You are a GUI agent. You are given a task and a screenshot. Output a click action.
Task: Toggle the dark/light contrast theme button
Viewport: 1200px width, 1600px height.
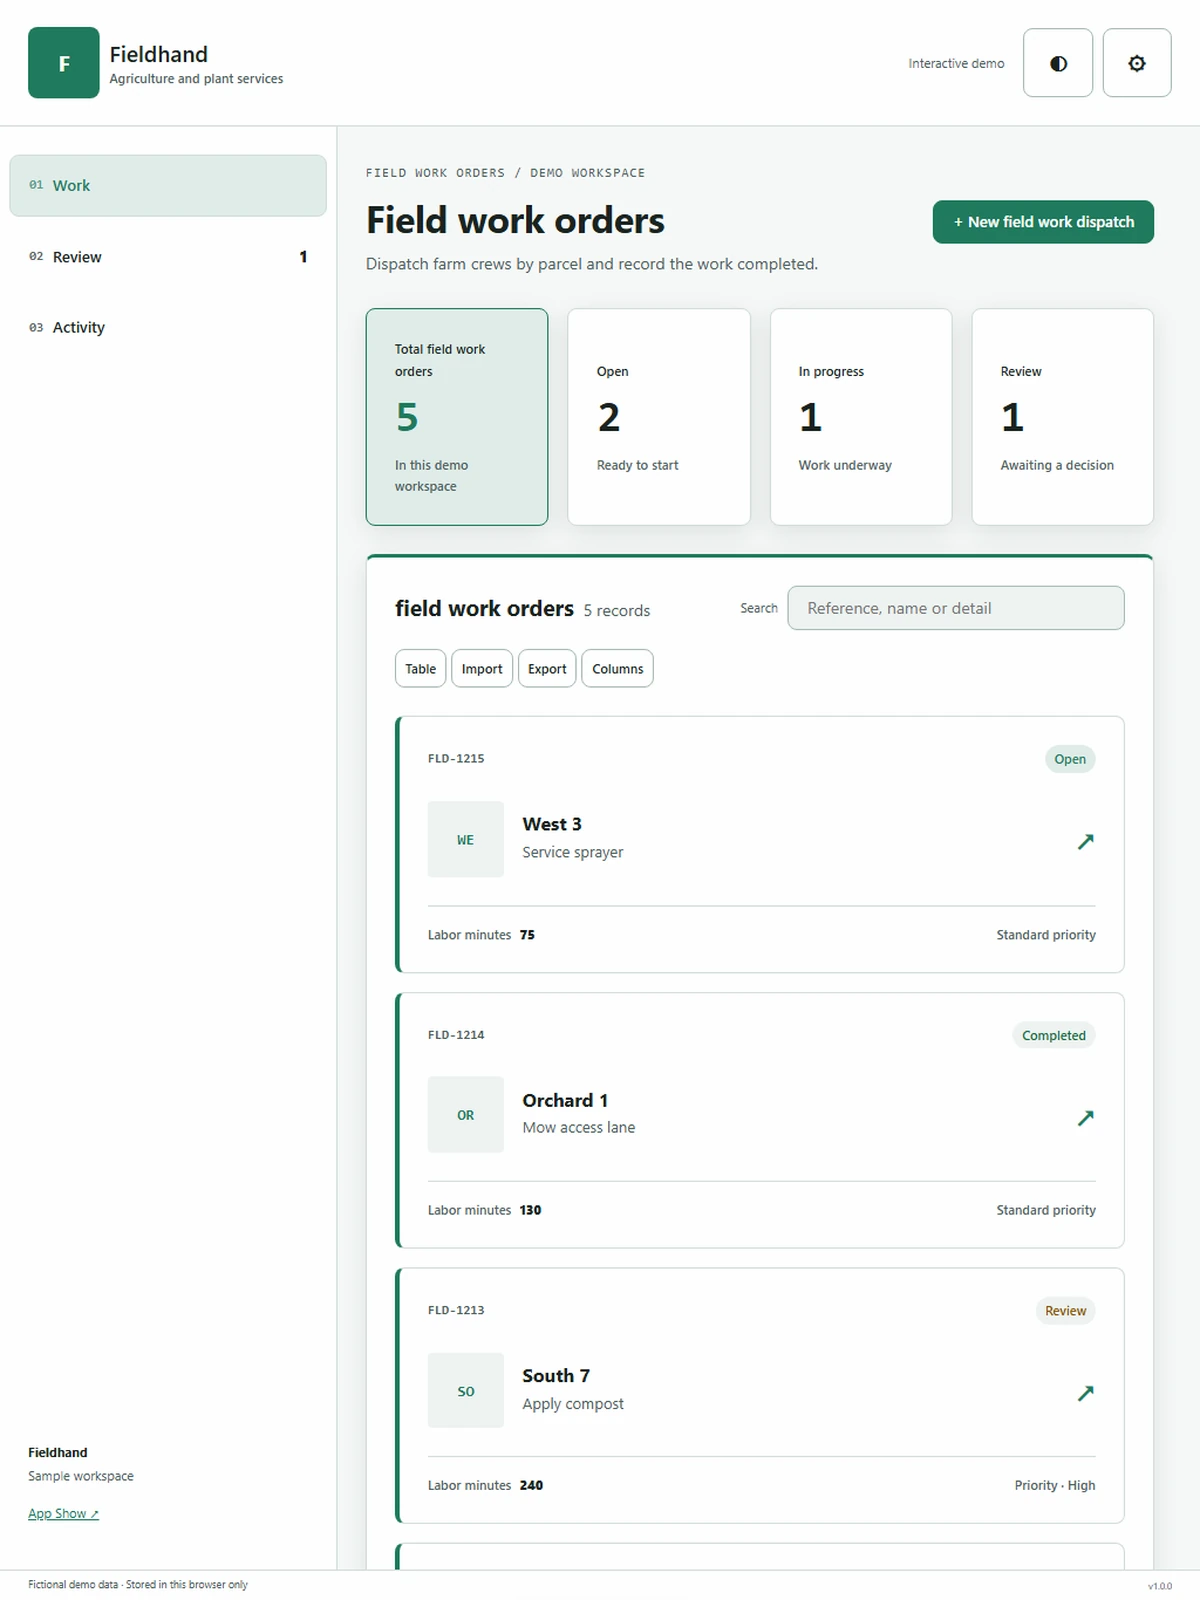pos(1058,63)
